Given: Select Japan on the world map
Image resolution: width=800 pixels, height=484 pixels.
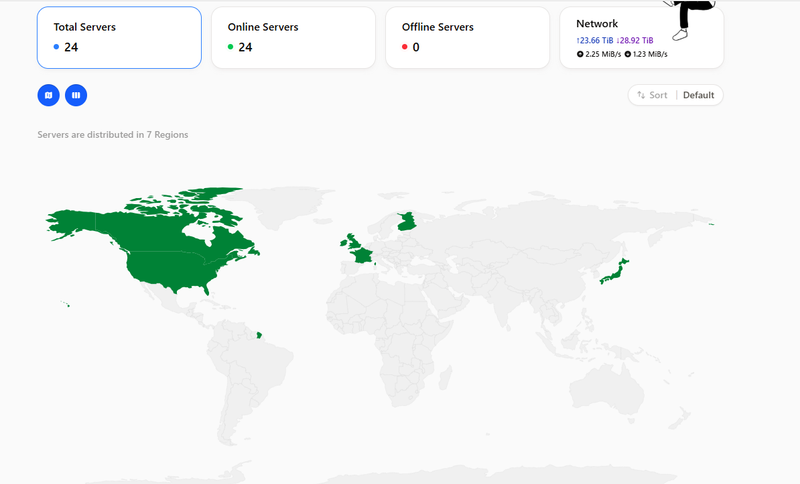Looking at the screenshot, I should [x=615, y=273].
